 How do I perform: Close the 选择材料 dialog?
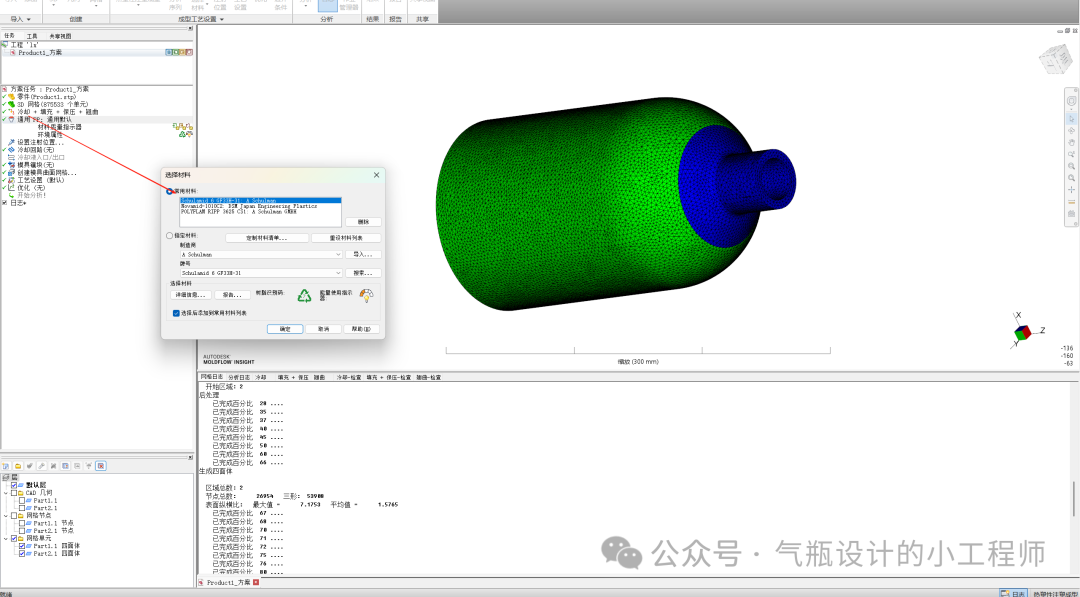(x=376, y=175)
